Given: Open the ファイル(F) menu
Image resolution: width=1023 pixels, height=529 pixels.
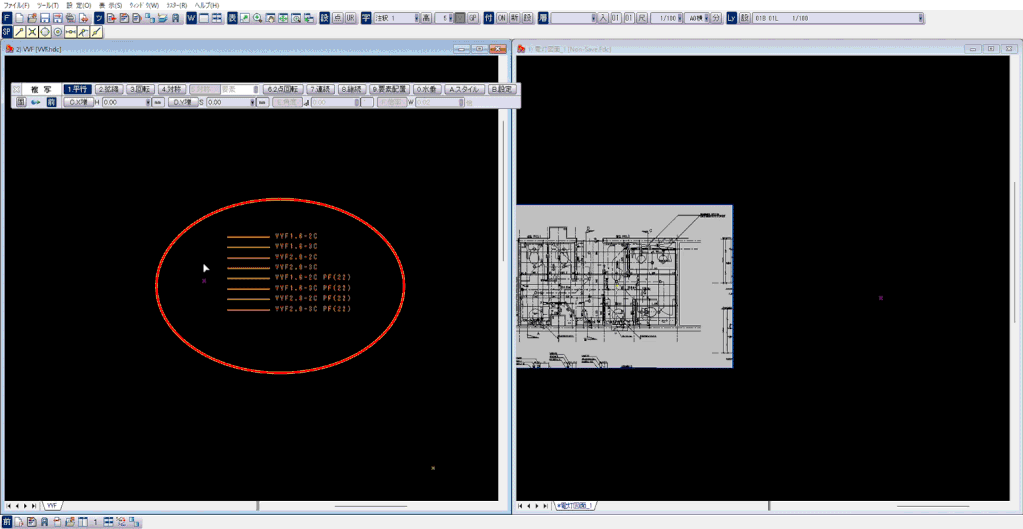Looking at the screenshot, I should coord(16,5).
